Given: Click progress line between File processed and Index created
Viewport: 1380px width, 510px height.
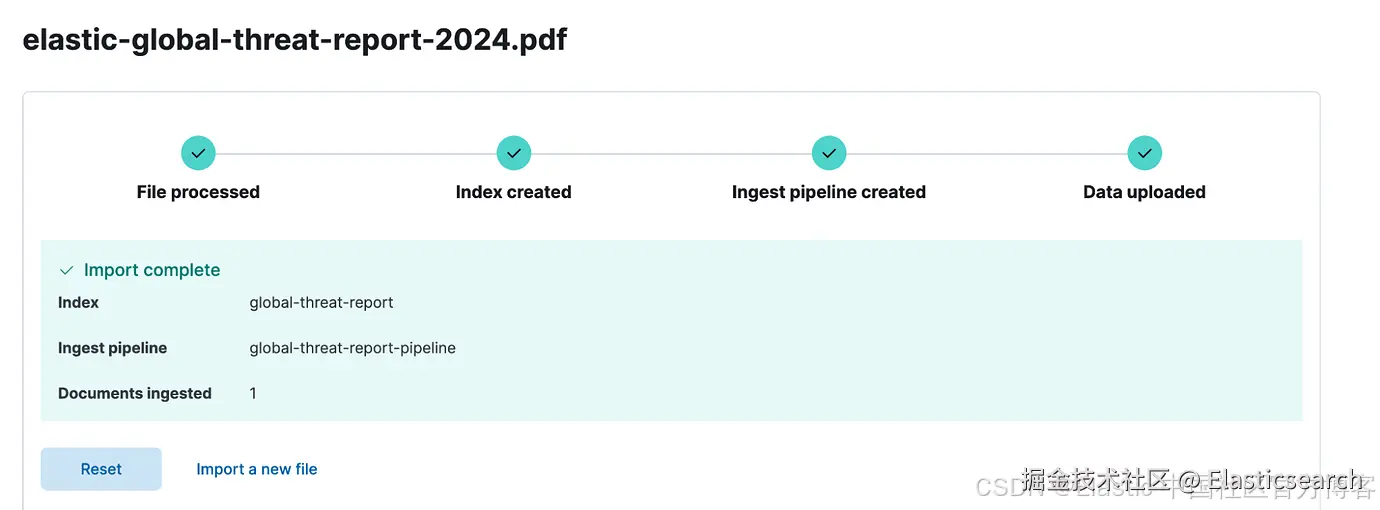Looking at the screenshot, I should (356, 153).
